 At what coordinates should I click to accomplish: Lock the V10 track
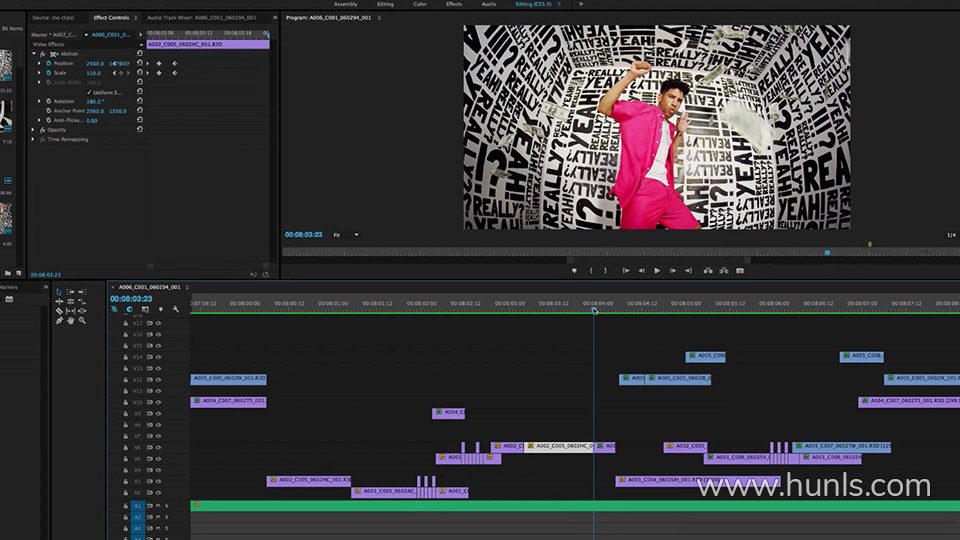click(x=126, y=402)
